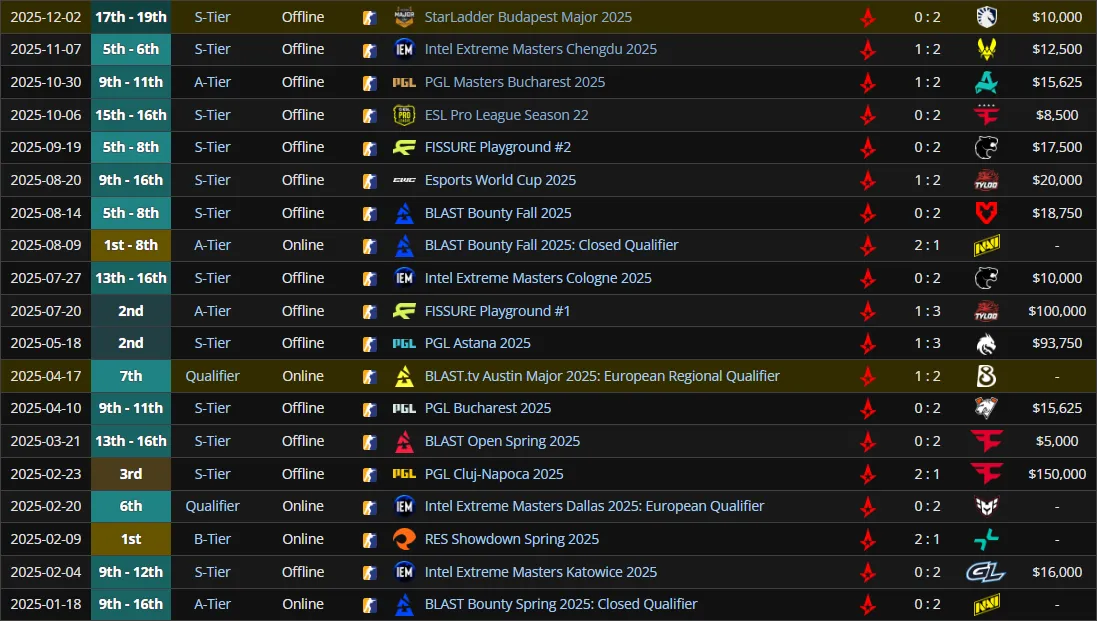This screenshot has height=621, width=1097.
Task: Select the placement cell '17th - 19th'
Action: click(131, 17)
